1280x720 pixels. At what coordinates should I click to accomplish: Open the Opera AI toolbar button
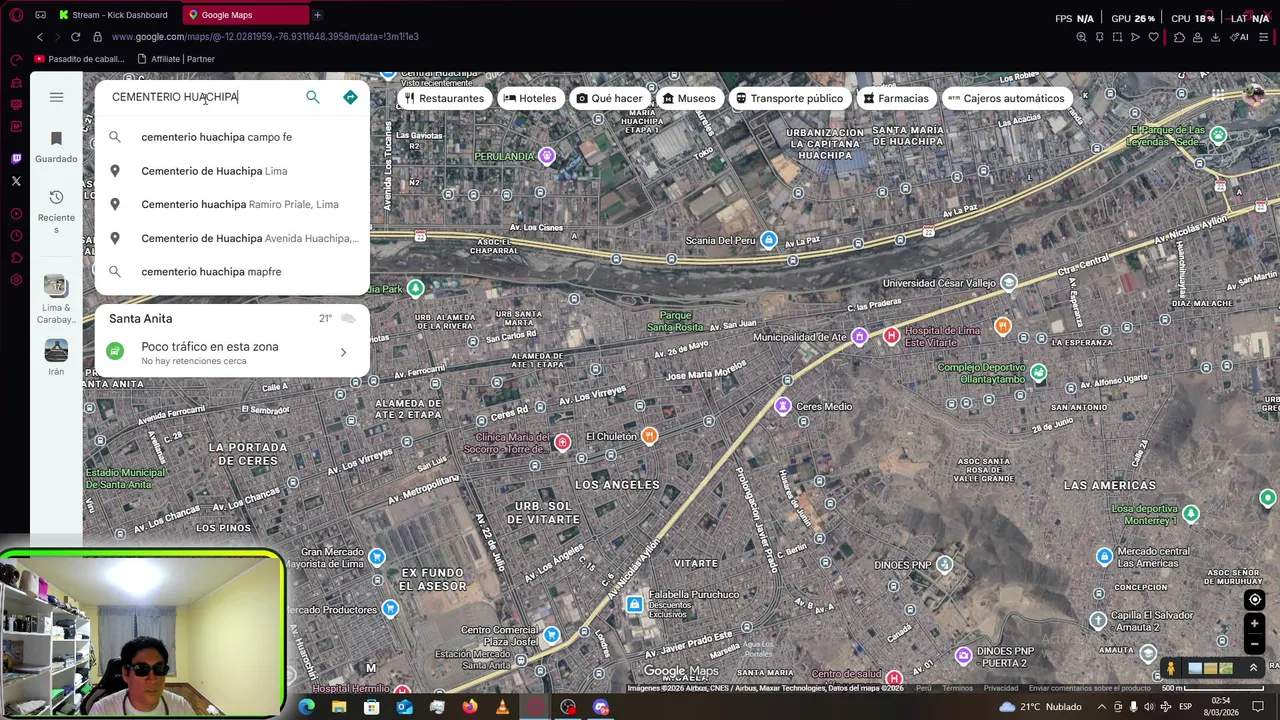point(1240,37)
